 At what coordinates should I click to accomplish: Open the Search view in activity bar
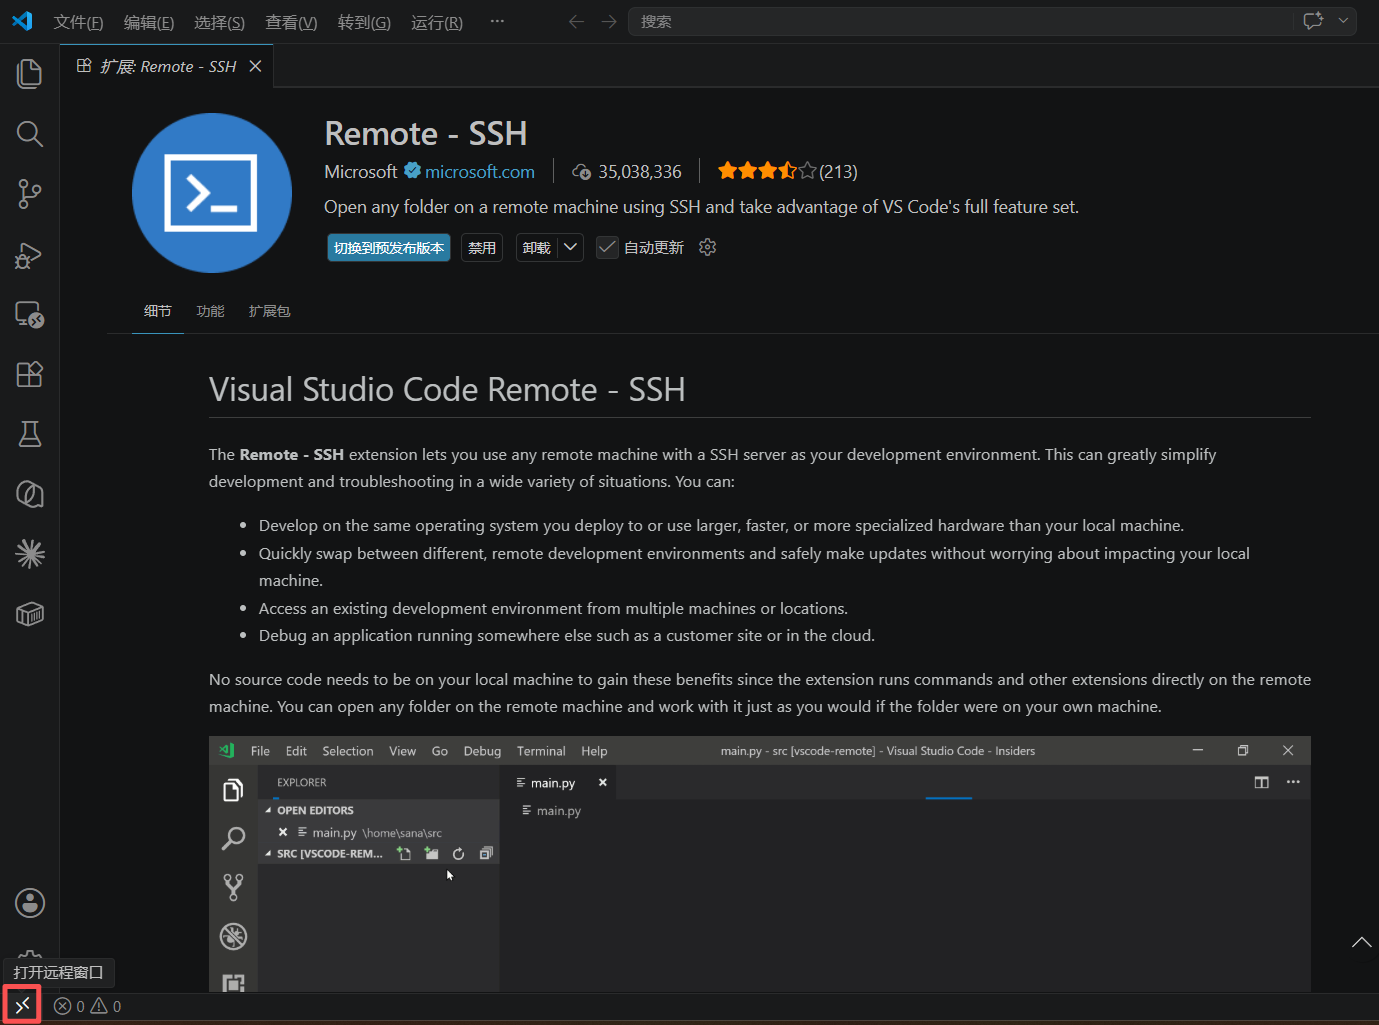30,134
